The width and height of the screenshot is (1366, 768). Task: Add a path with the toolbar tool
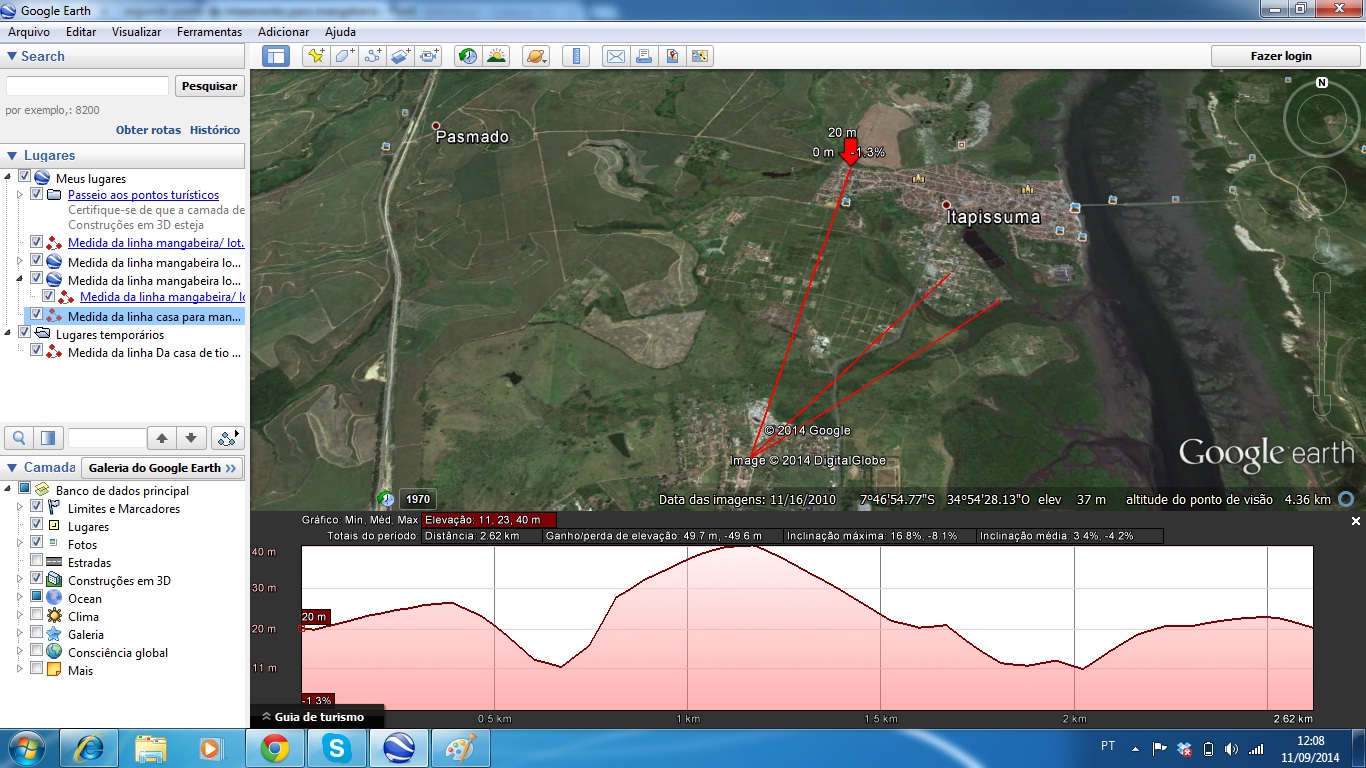click(373, 56)
